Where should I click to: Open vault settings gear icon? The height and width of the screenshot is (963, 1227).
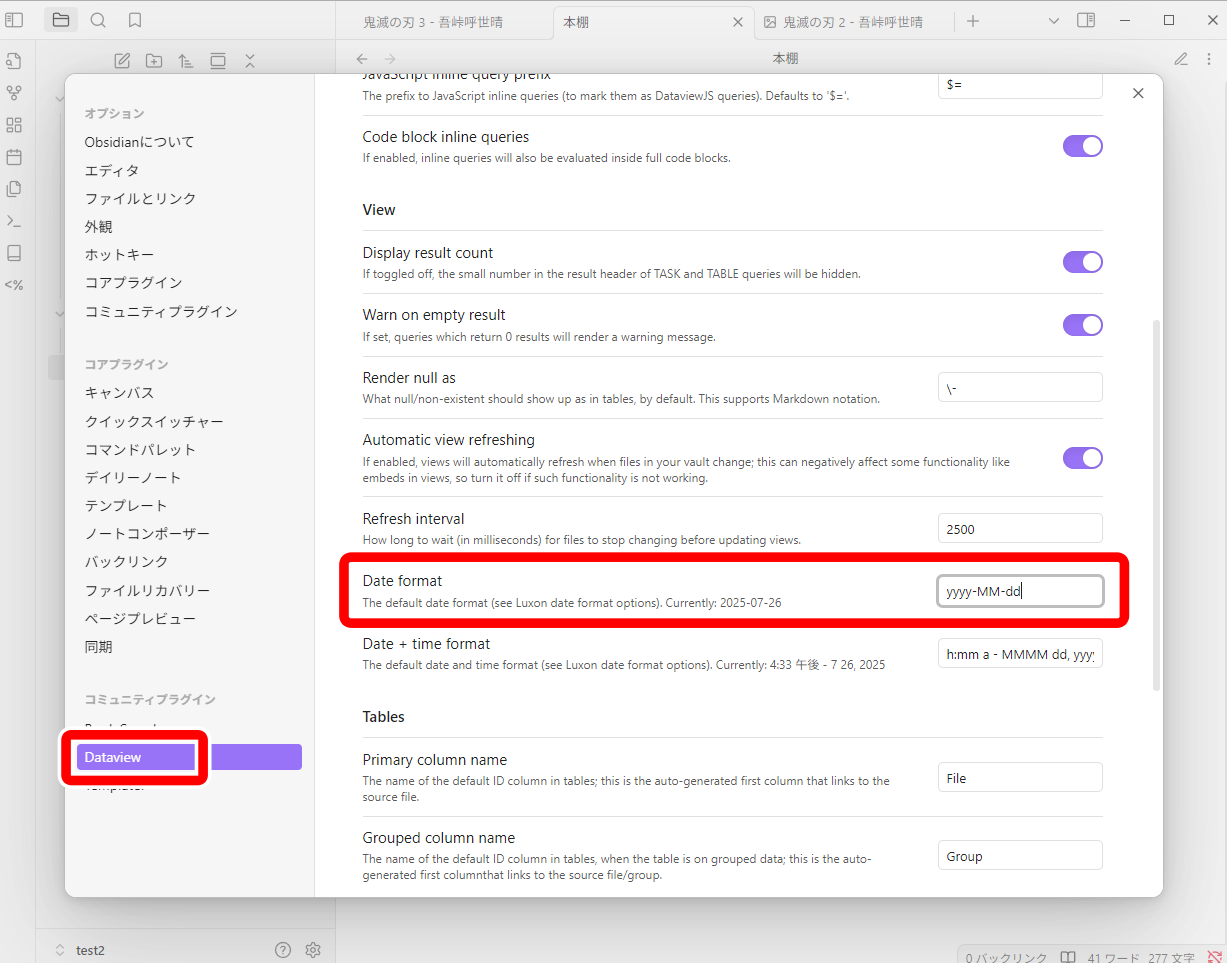pos(313,950)
